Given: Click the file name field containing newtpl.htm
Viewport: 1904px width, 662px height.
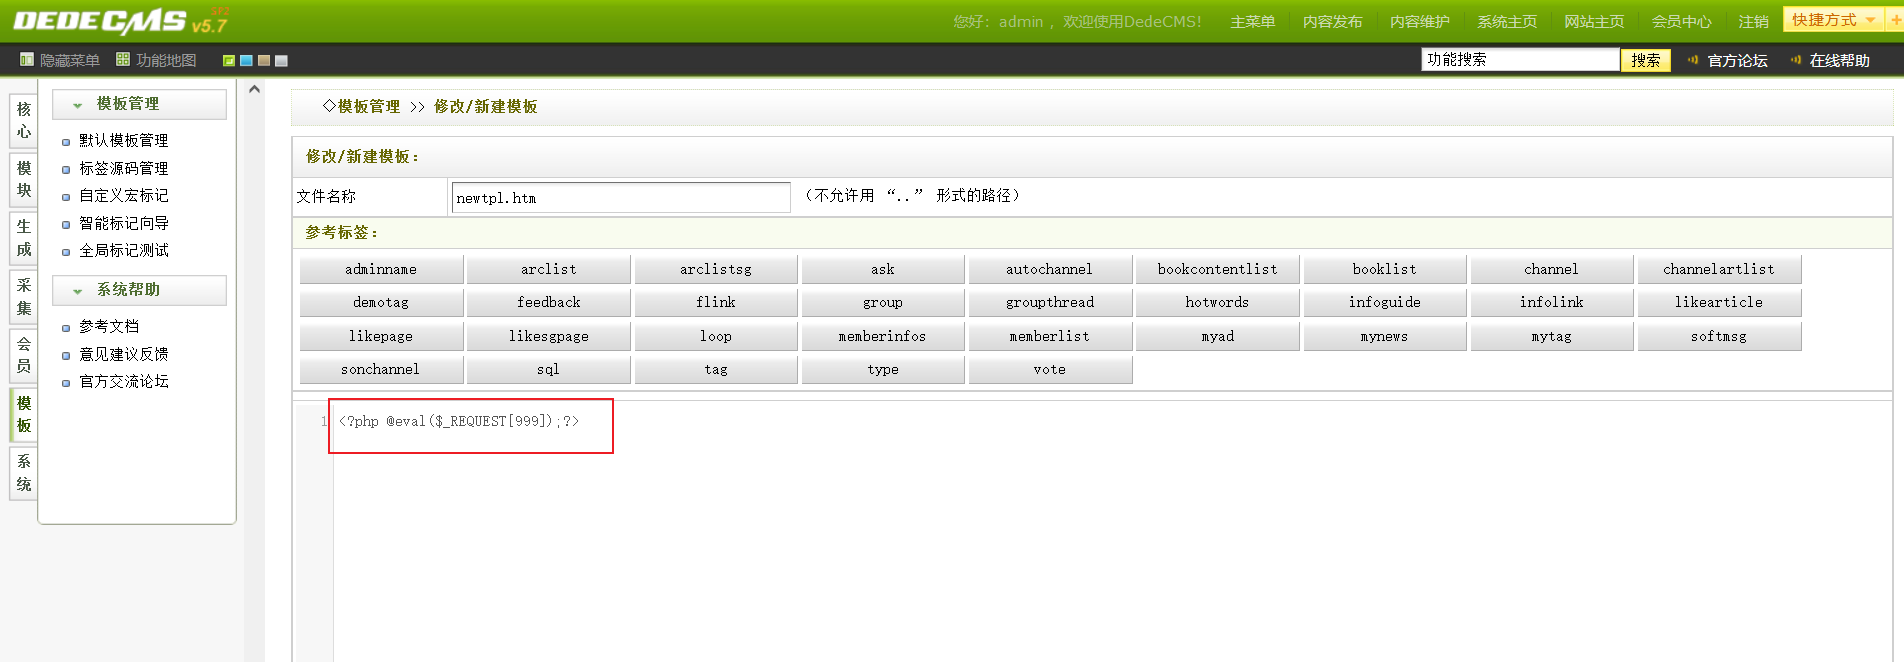Looking at the screenshot, I should coord(621,197).
